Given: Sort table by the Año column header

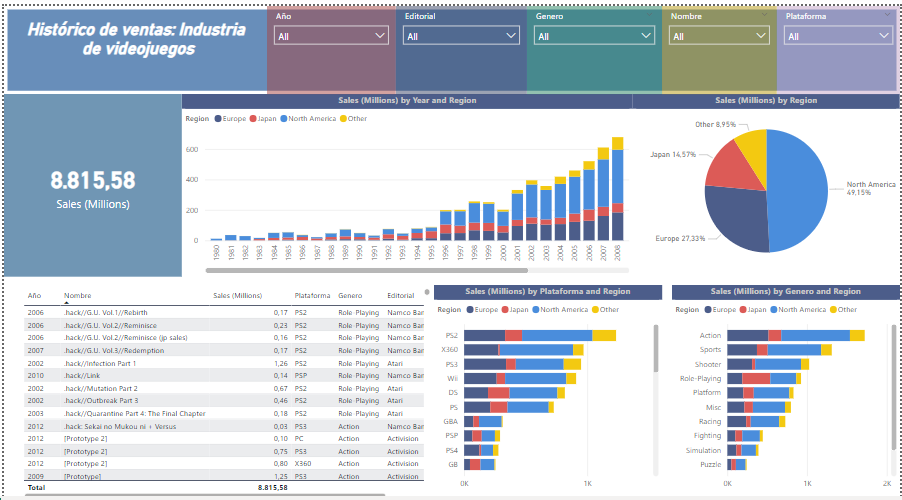Looking at the screenshot, I should (34, 296).
